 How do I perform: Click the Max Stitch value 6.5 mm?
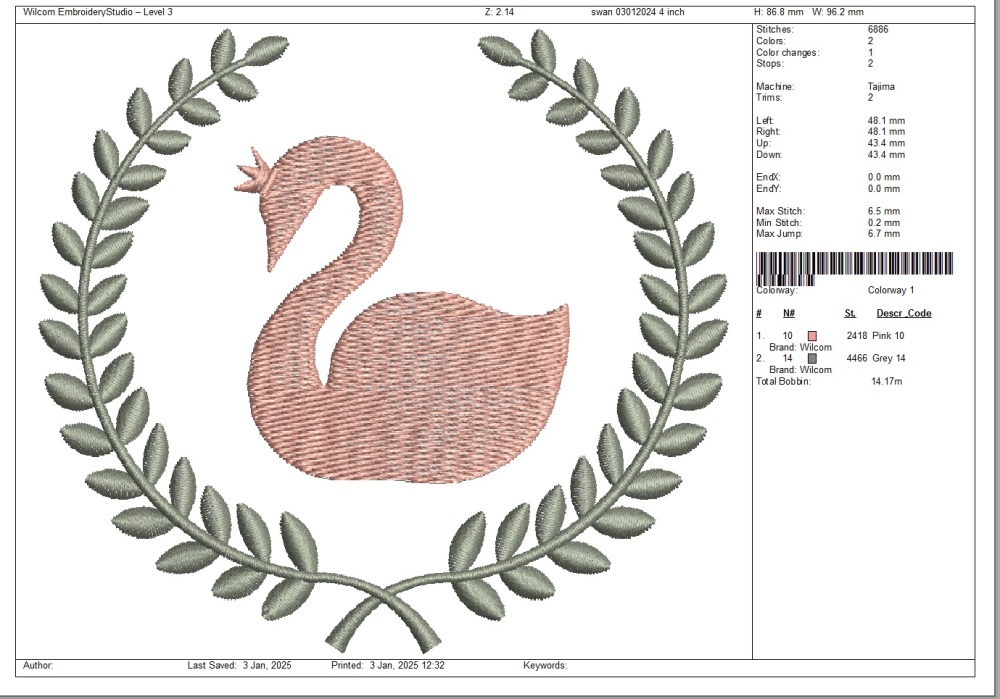pyautogui.click(x=884, y=211)
